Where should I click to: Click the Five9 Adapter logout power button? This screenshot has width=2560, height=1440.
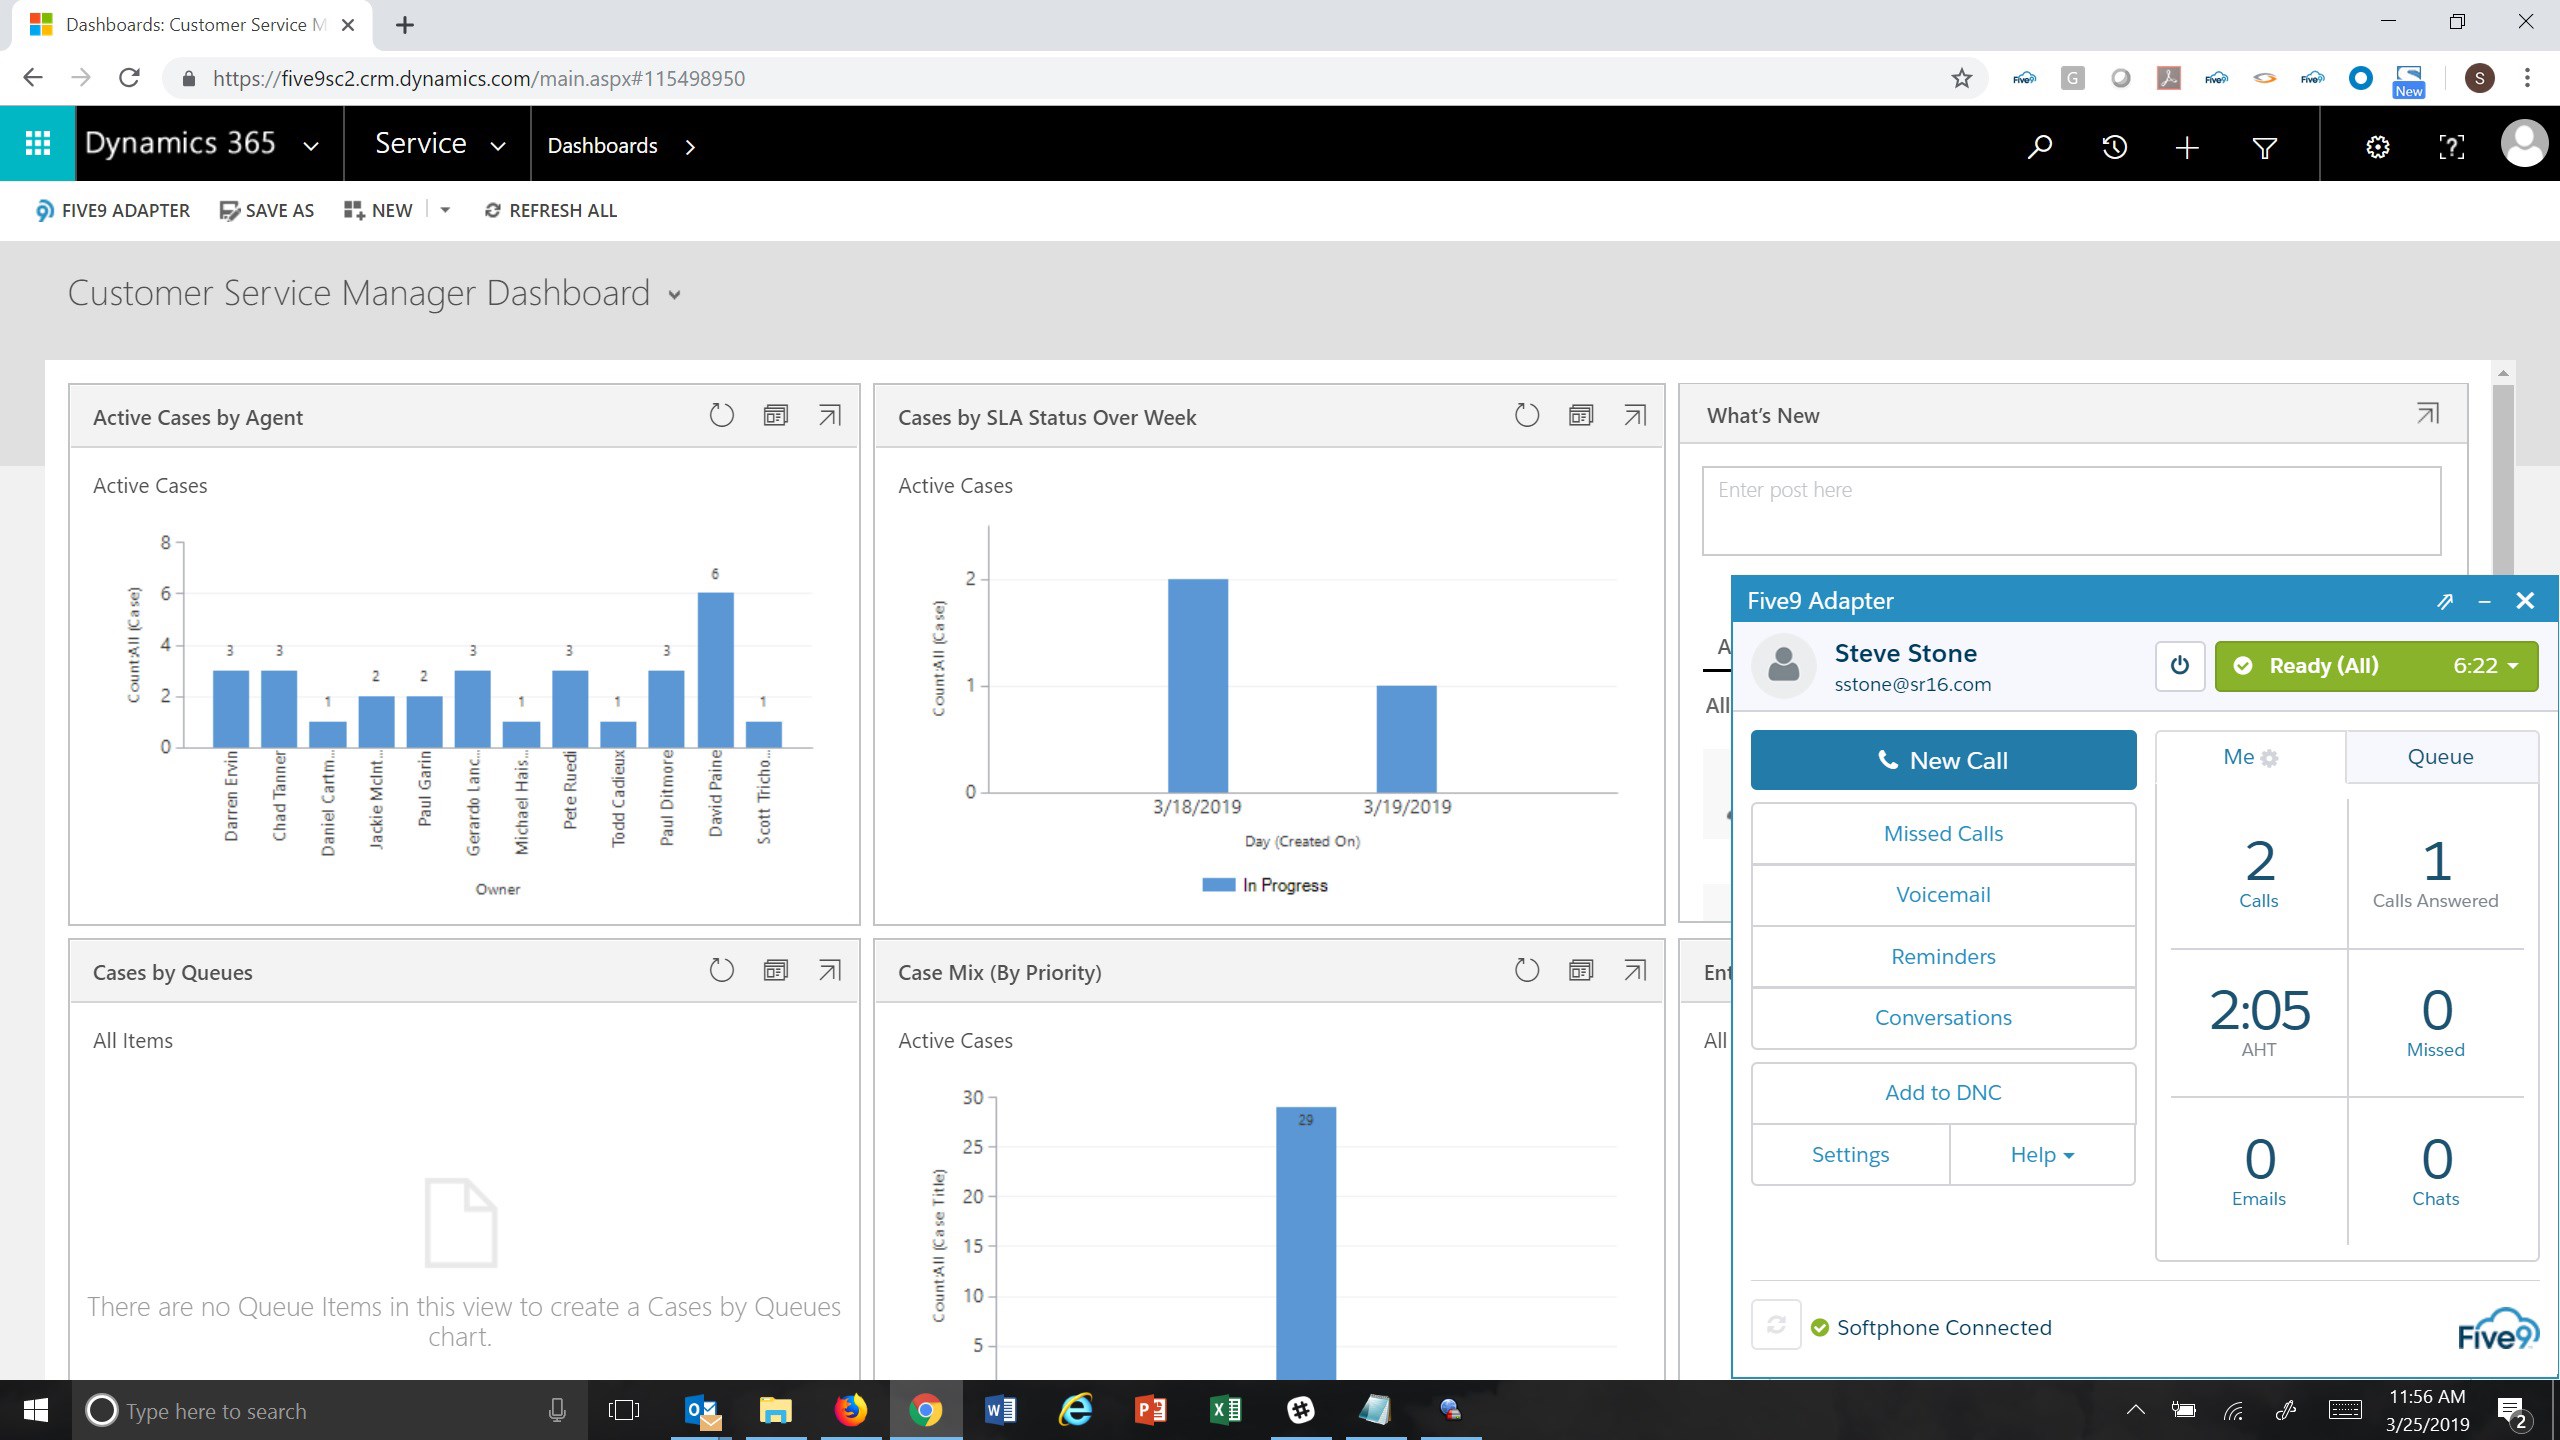[x=2179, y=666]
